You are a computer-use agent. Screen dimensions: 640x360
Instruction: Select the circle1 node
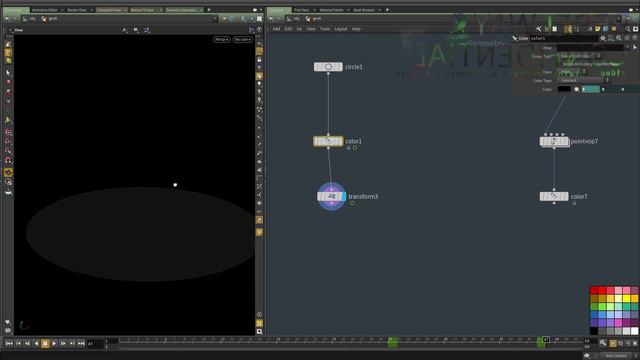(328, 67)
